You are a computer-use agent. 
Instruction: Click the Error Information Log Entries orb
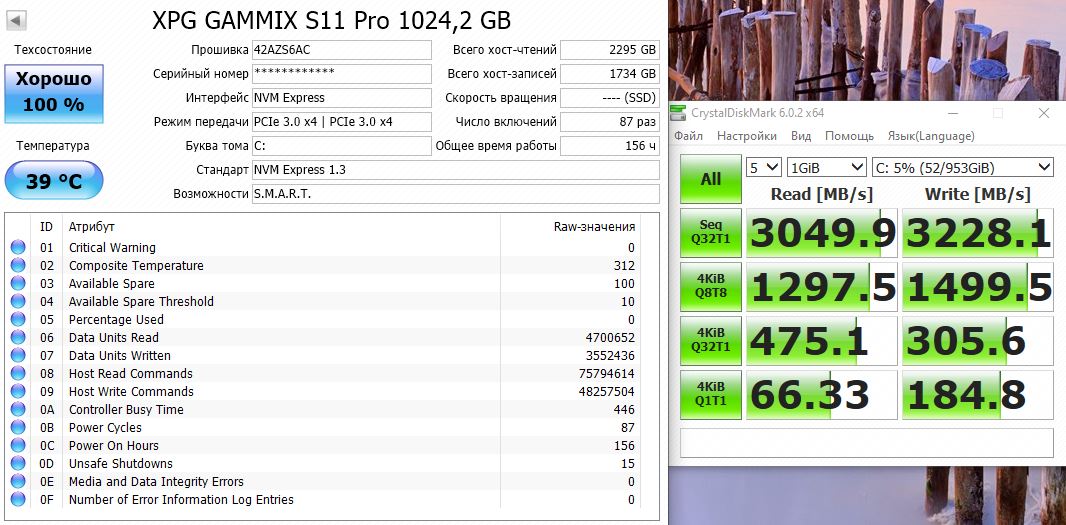point(18,500)
